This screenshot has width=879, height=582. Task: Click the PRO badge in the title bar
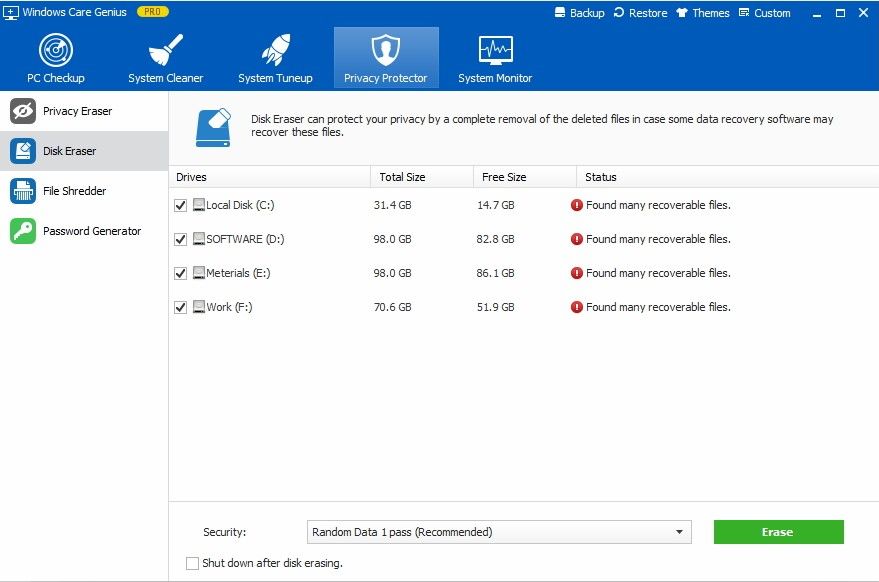tap(152, 12)
